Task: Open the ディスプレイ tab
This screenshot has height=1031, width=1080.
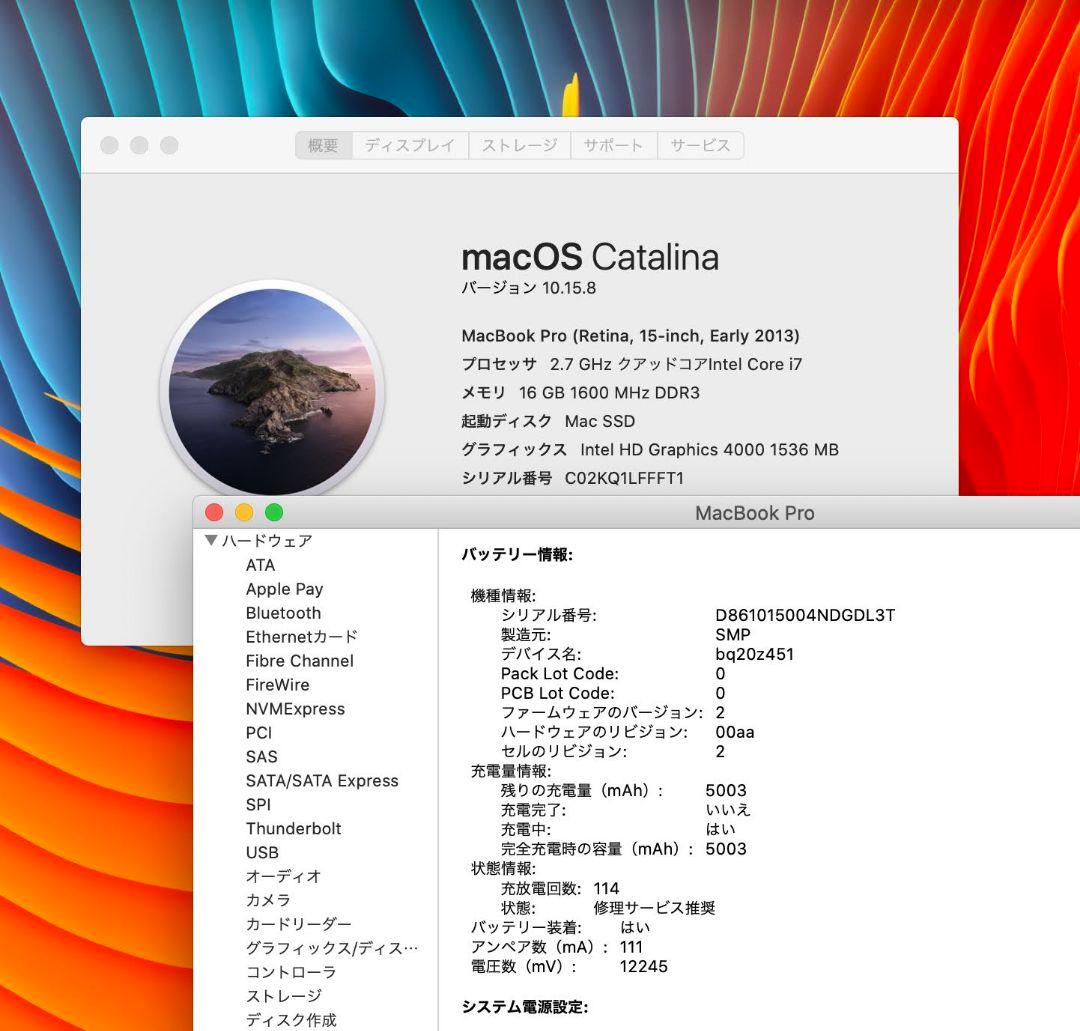Action: click(x=411, y=145)
